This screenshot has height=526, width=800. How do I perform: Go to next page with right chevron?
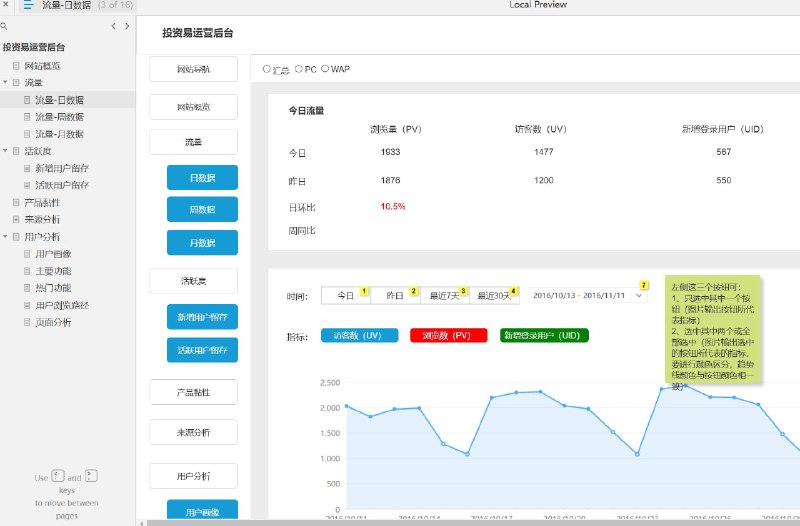[127, 26]
